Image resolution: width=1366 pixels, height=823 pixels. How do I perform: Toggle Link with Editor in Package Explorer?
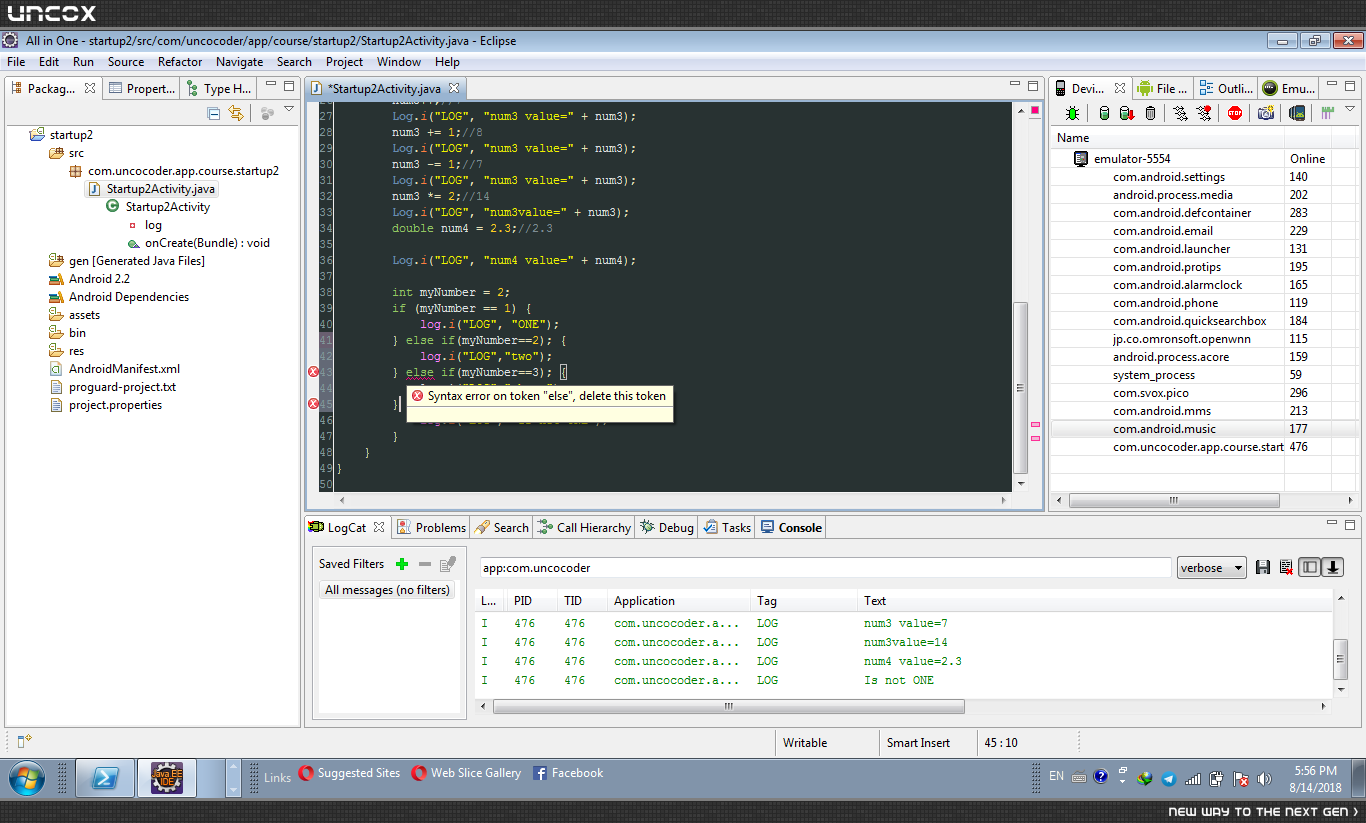click(236, 113)
